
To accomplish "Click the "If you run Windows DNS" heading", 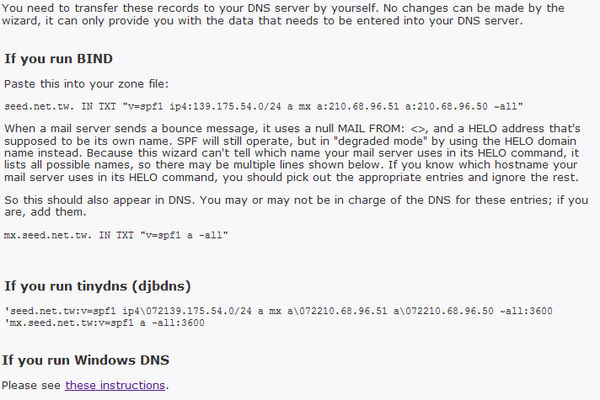I will click(x=86, y=360).
